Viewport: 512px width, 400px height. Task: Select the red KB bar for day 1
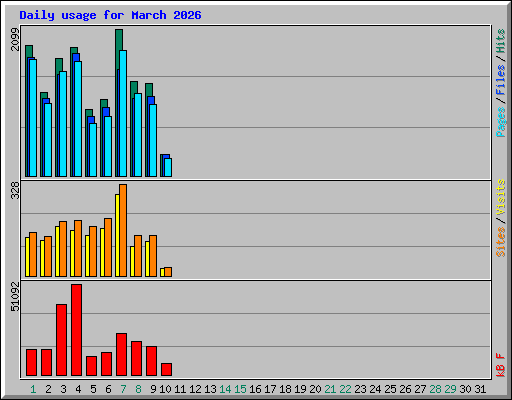click(x=31, y=362)
